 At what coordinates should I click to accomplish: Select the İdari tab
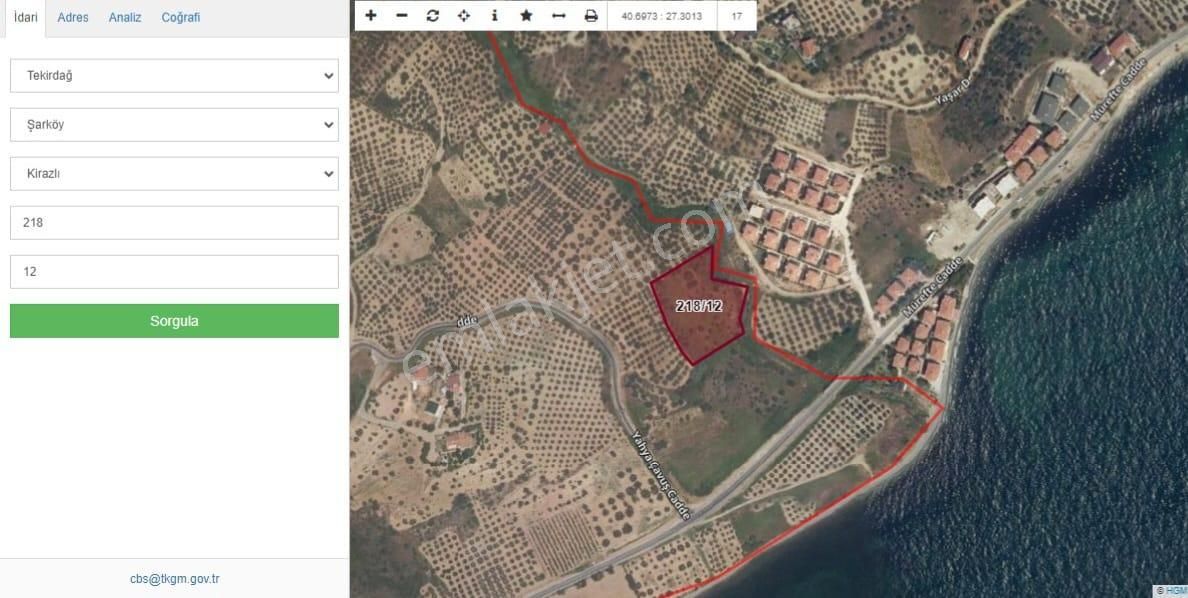[26, 17]
